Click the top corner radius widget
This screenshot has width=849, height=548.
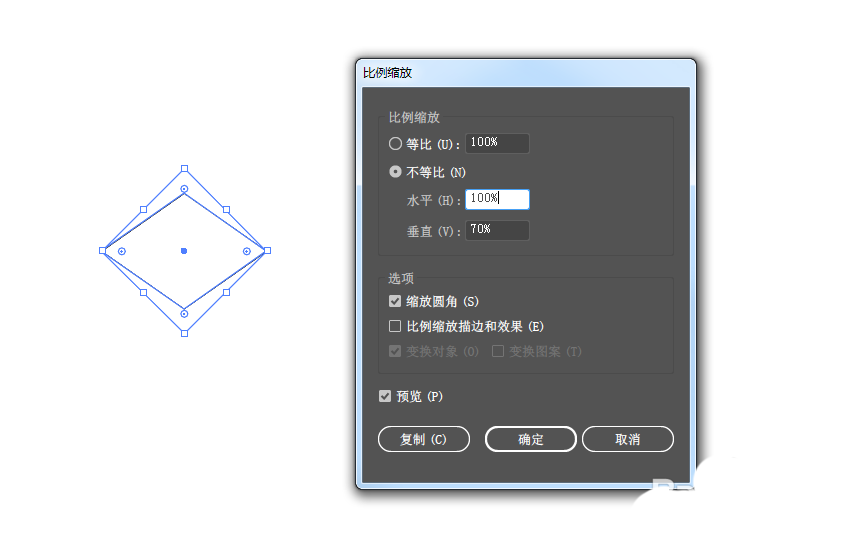[184, 189]
